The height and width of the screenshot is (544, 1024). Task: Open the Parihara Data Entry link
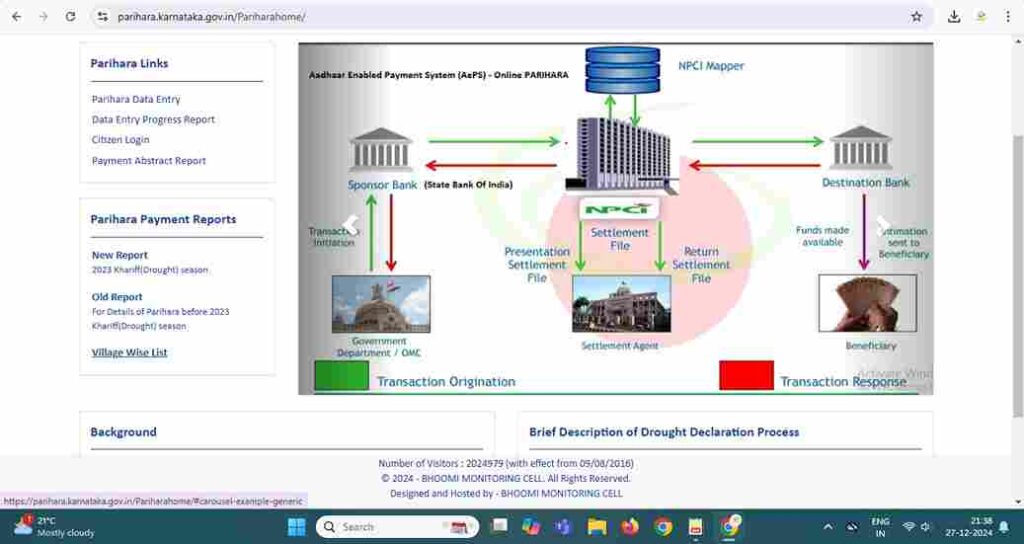tap(136, 99)
